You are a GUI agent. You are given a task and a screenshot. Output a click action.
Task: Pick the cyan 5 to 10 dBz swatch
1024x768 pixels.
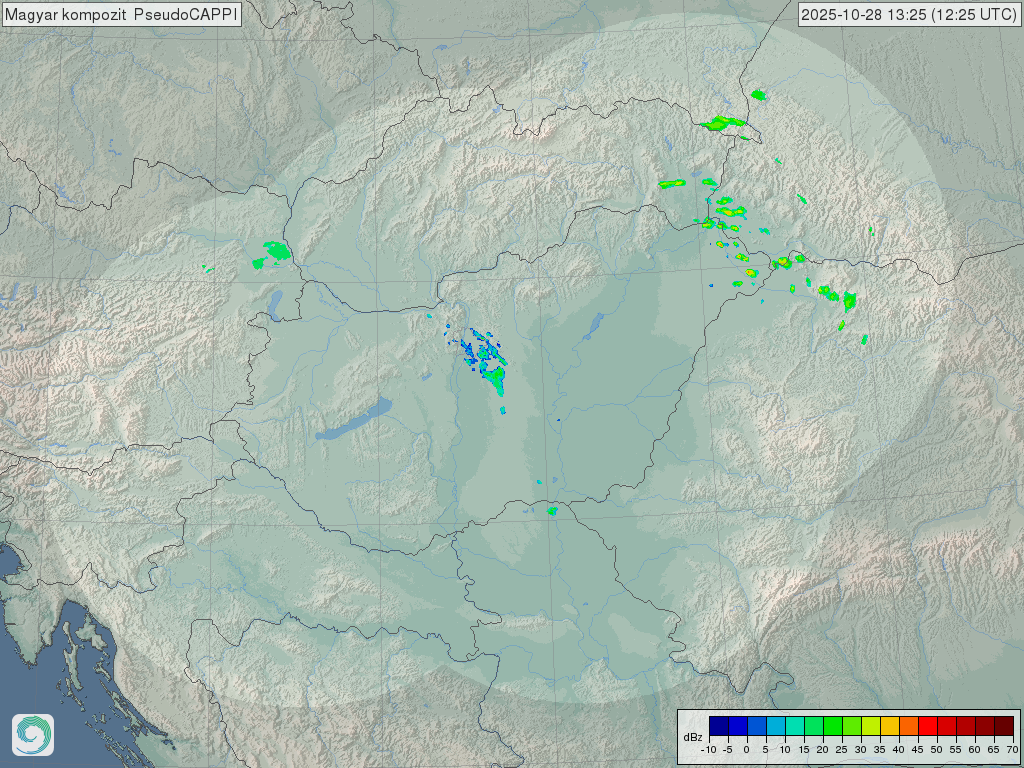775,726
